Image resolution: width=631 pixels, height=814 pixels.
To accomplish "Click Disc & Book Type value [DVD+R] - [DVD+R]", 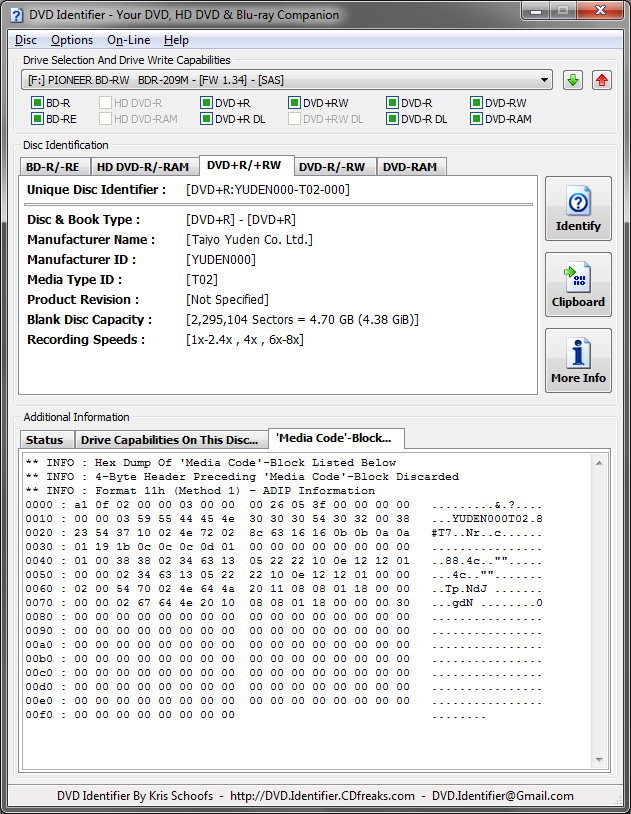I will (x=241, y=220).
